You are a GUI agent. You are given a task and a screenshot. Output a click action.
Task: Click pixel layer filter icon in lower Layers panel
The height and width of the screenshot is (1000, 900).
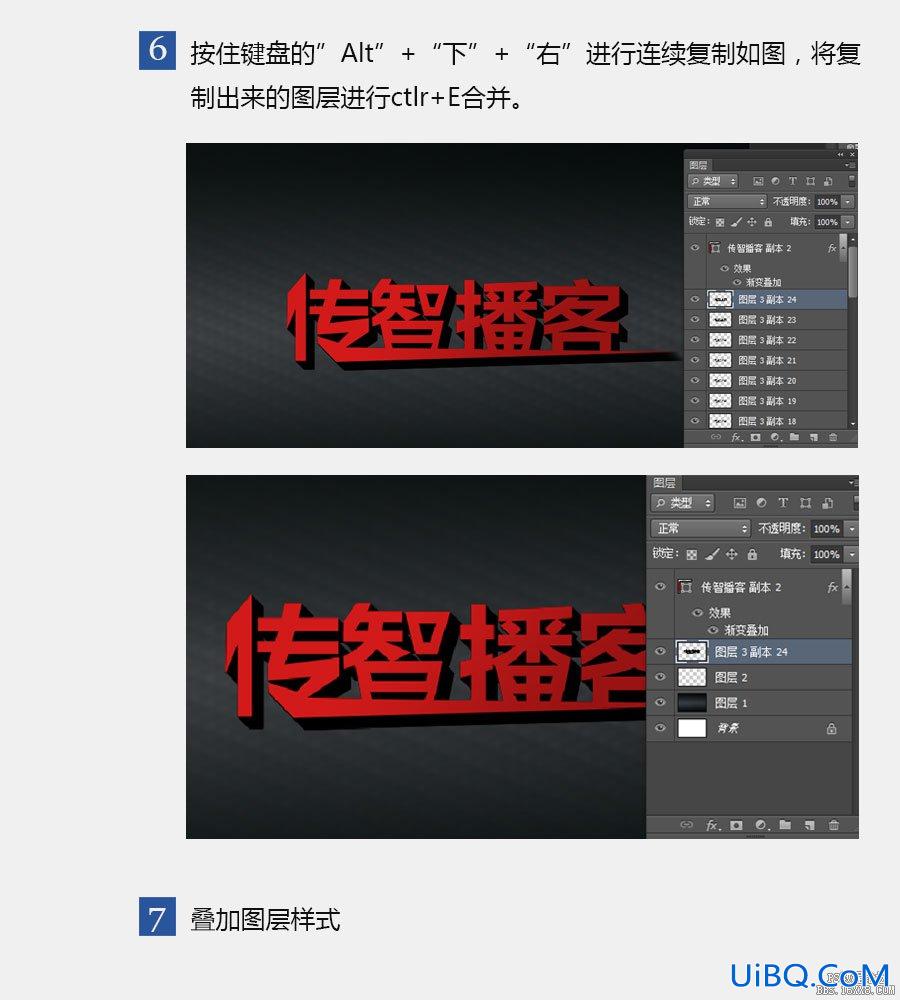[x=739, y=503]
